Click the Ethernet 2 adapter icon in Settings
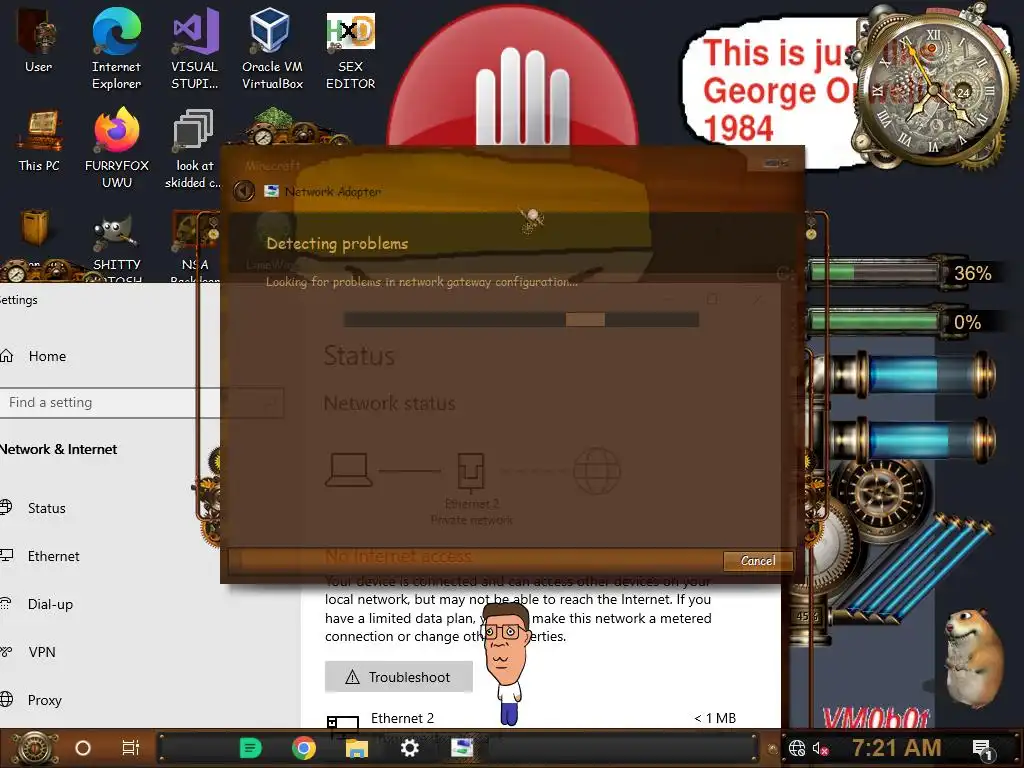Image resolution: width=1024 pixels, height=768 pixels. point(343,724)
